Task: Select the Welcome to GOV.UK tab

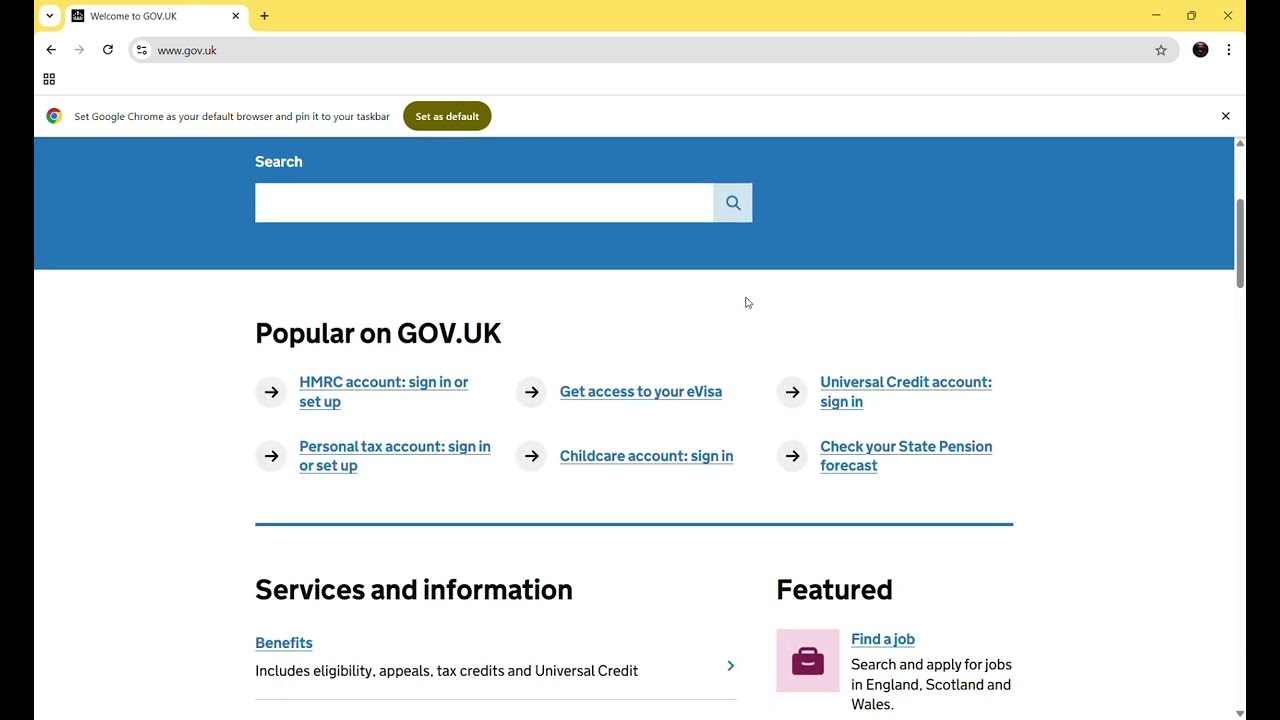Action: tap(155, 16)
